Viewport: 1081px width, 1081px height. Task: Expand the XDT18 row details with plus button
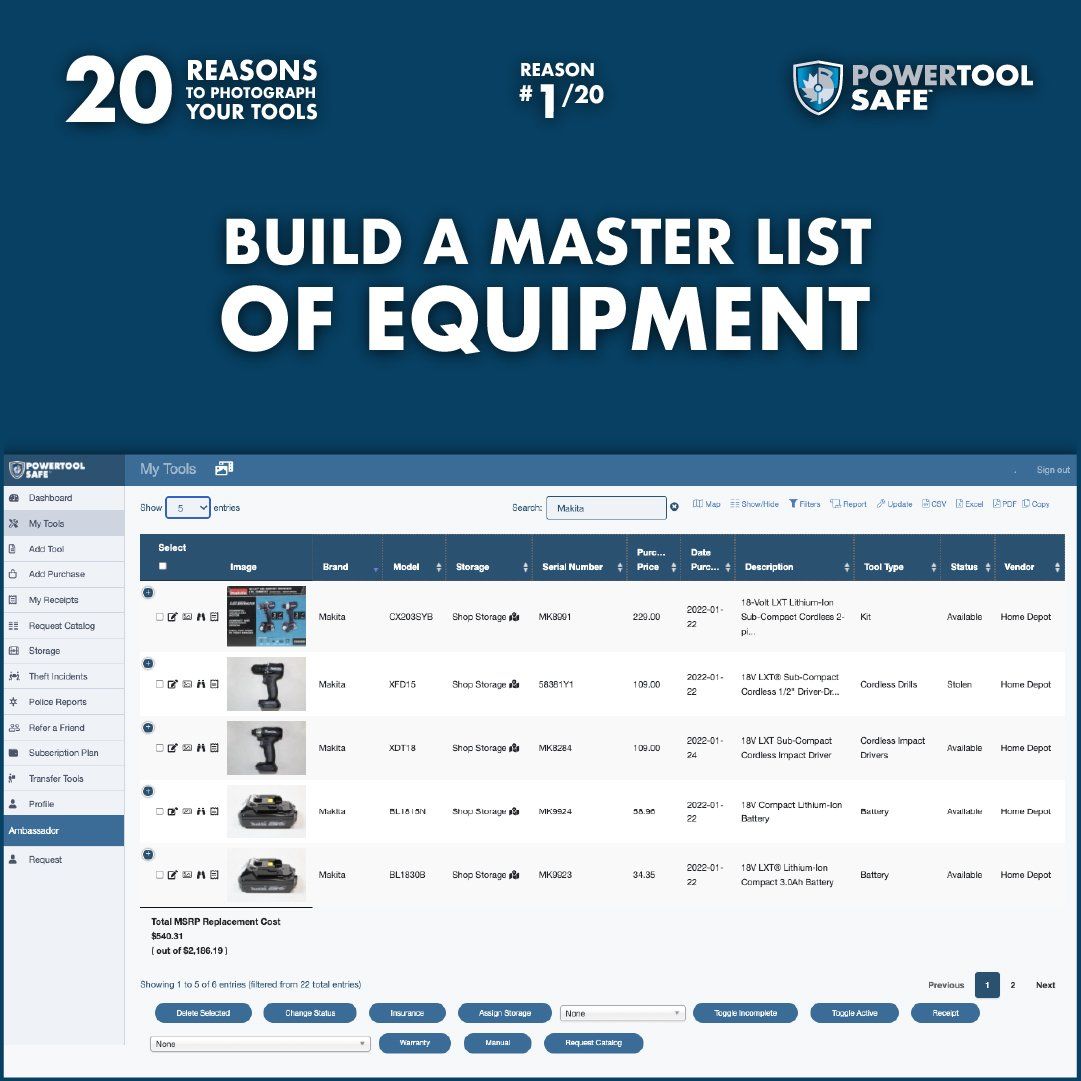point(148,728)
